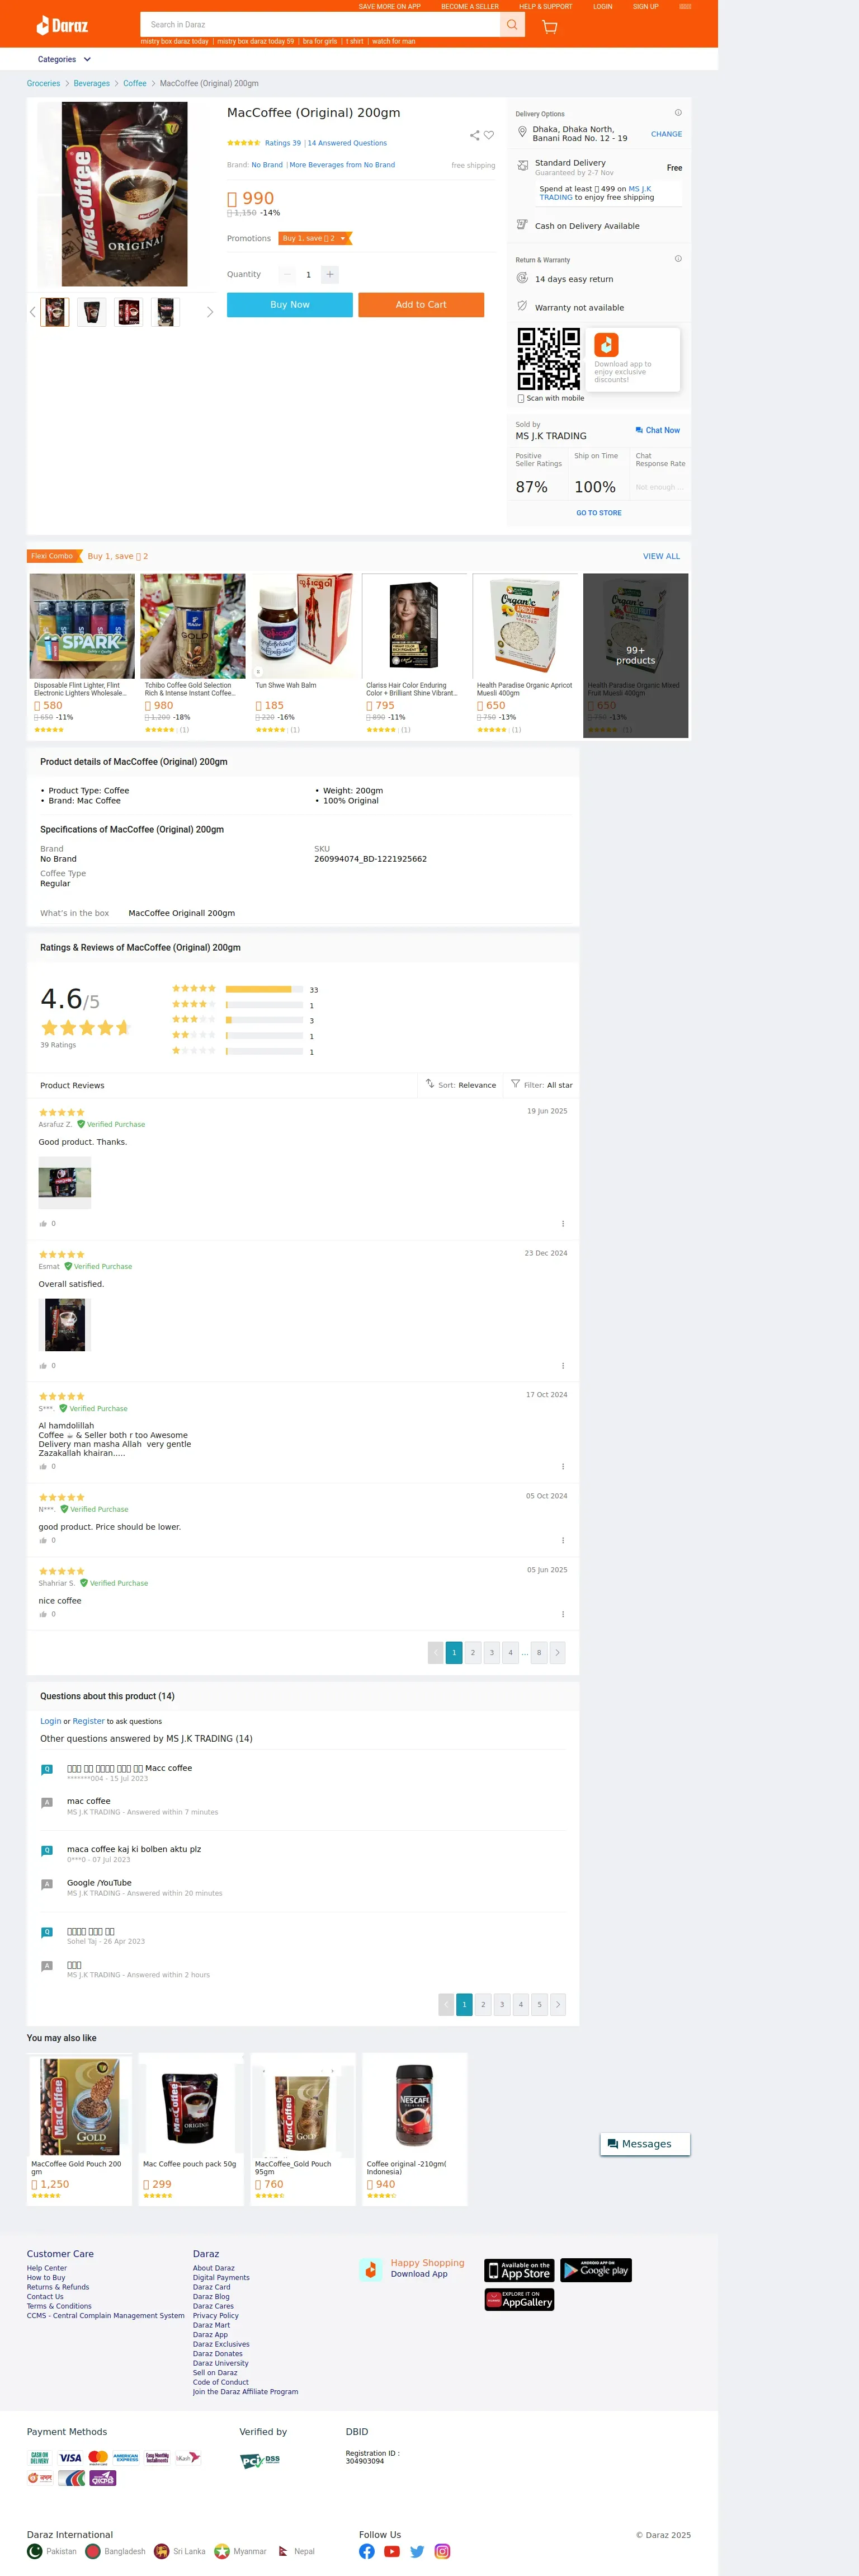Click Register link to ask questions
Image resolution: width=859 pixels, height=2576 pixels.
click(88, 1721)
